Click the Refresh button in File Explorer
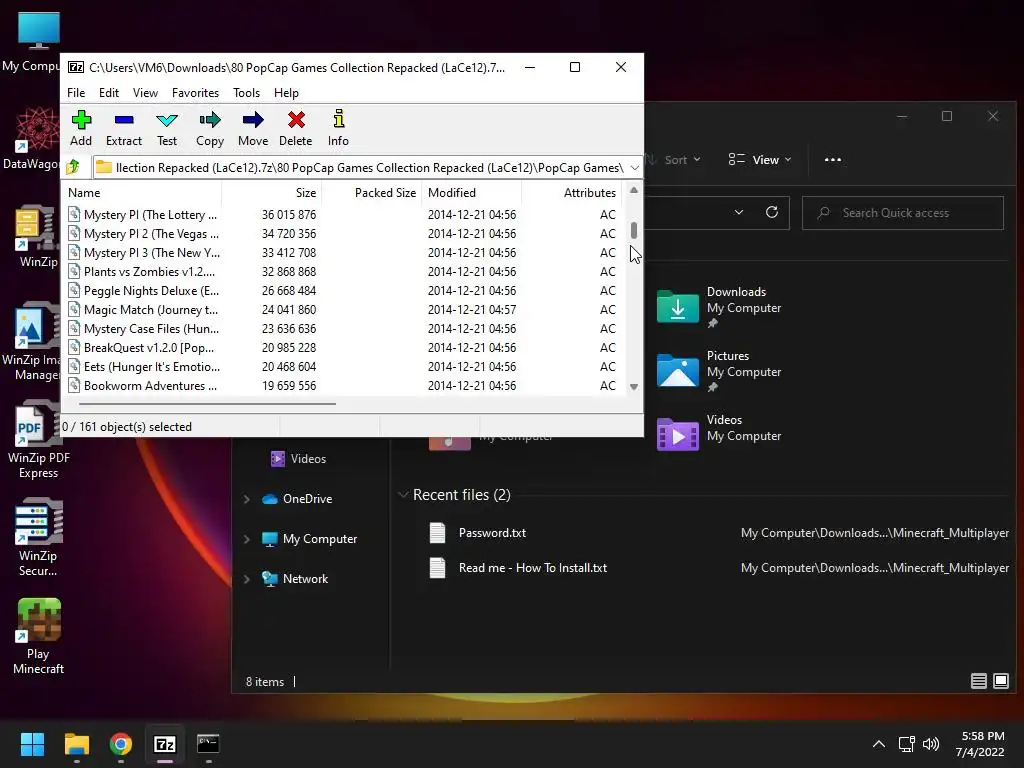This screenshot has height=768, width=1024. (772, 212)
